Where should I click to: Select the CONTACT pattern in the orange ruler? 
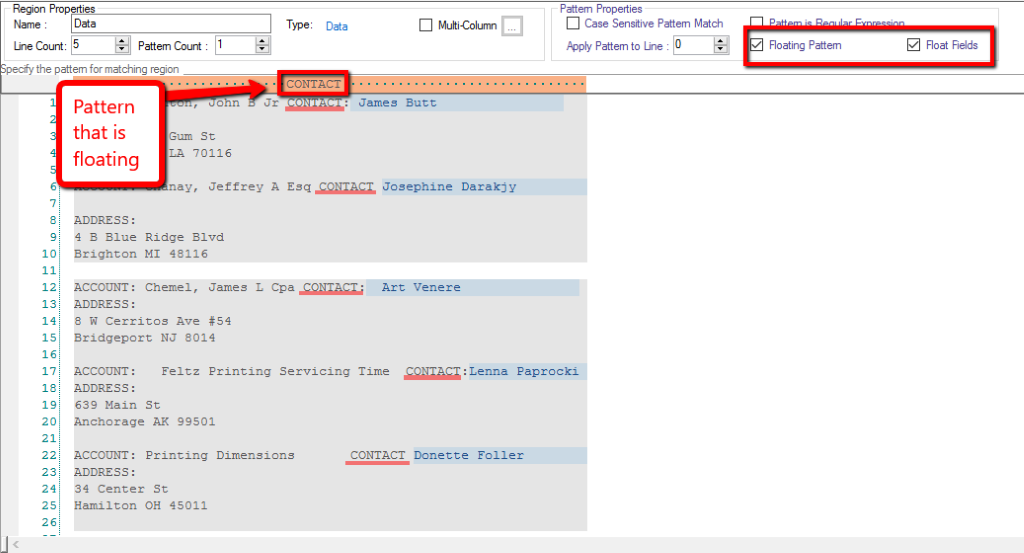[x=313, y=84]
